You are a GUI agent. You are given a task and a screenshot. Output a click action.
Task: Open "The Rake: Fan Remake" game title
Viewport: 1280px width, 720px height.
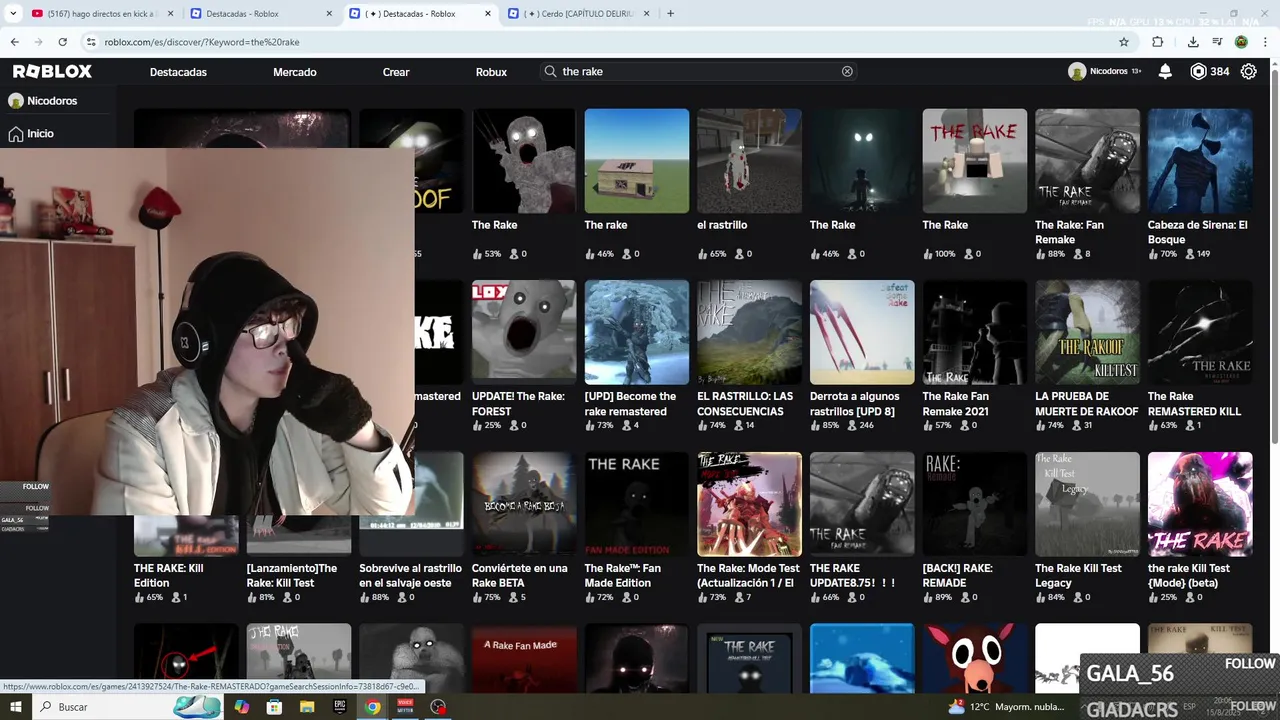pos(1069,232)
